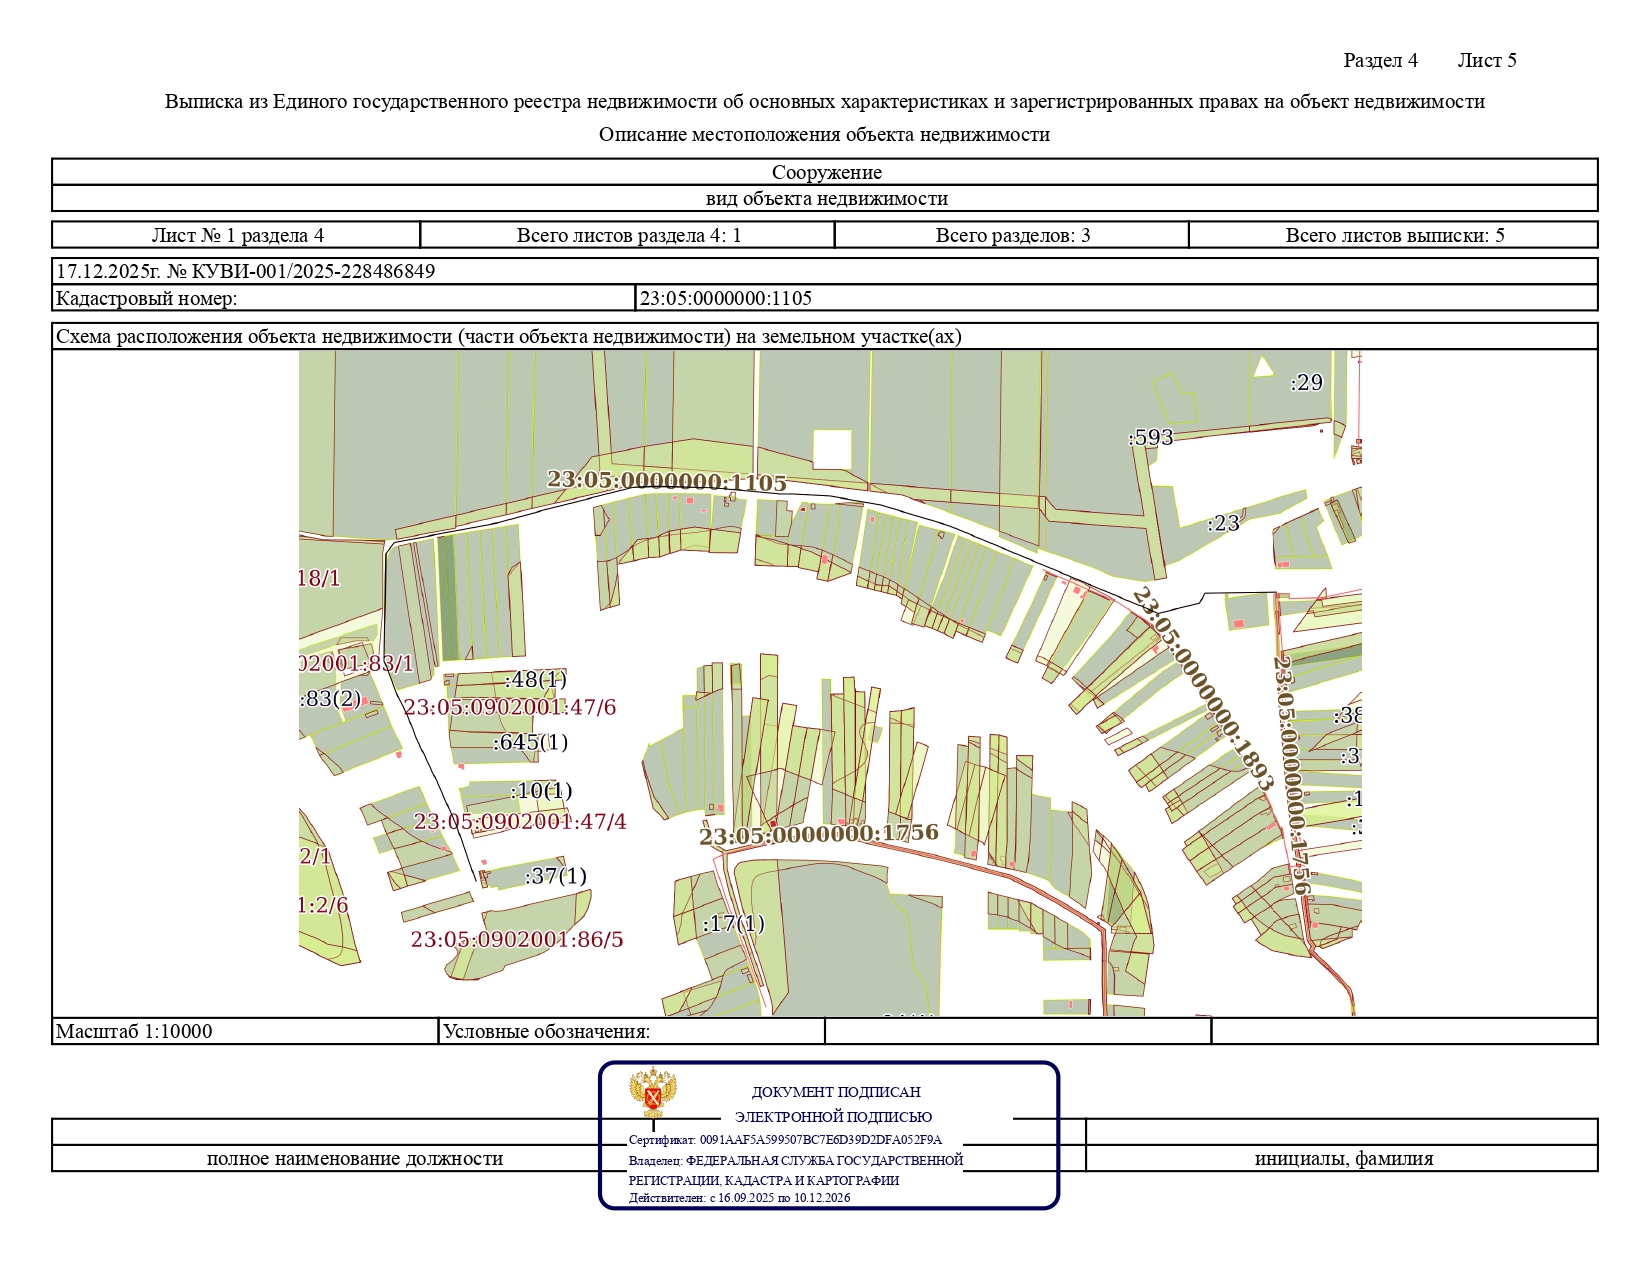The height and width of the screenshot is (1275, 1650).
Task: Click parcel label ':593'
Action: pos(1151,437)
